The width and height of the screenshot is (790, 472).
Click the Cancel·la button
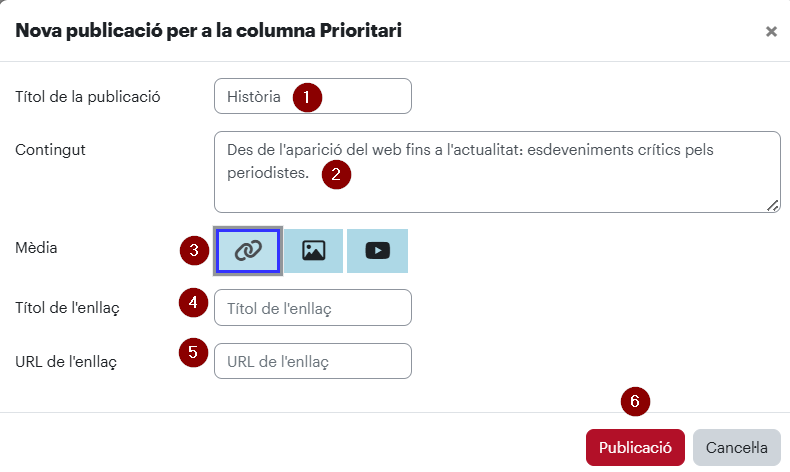737,447
